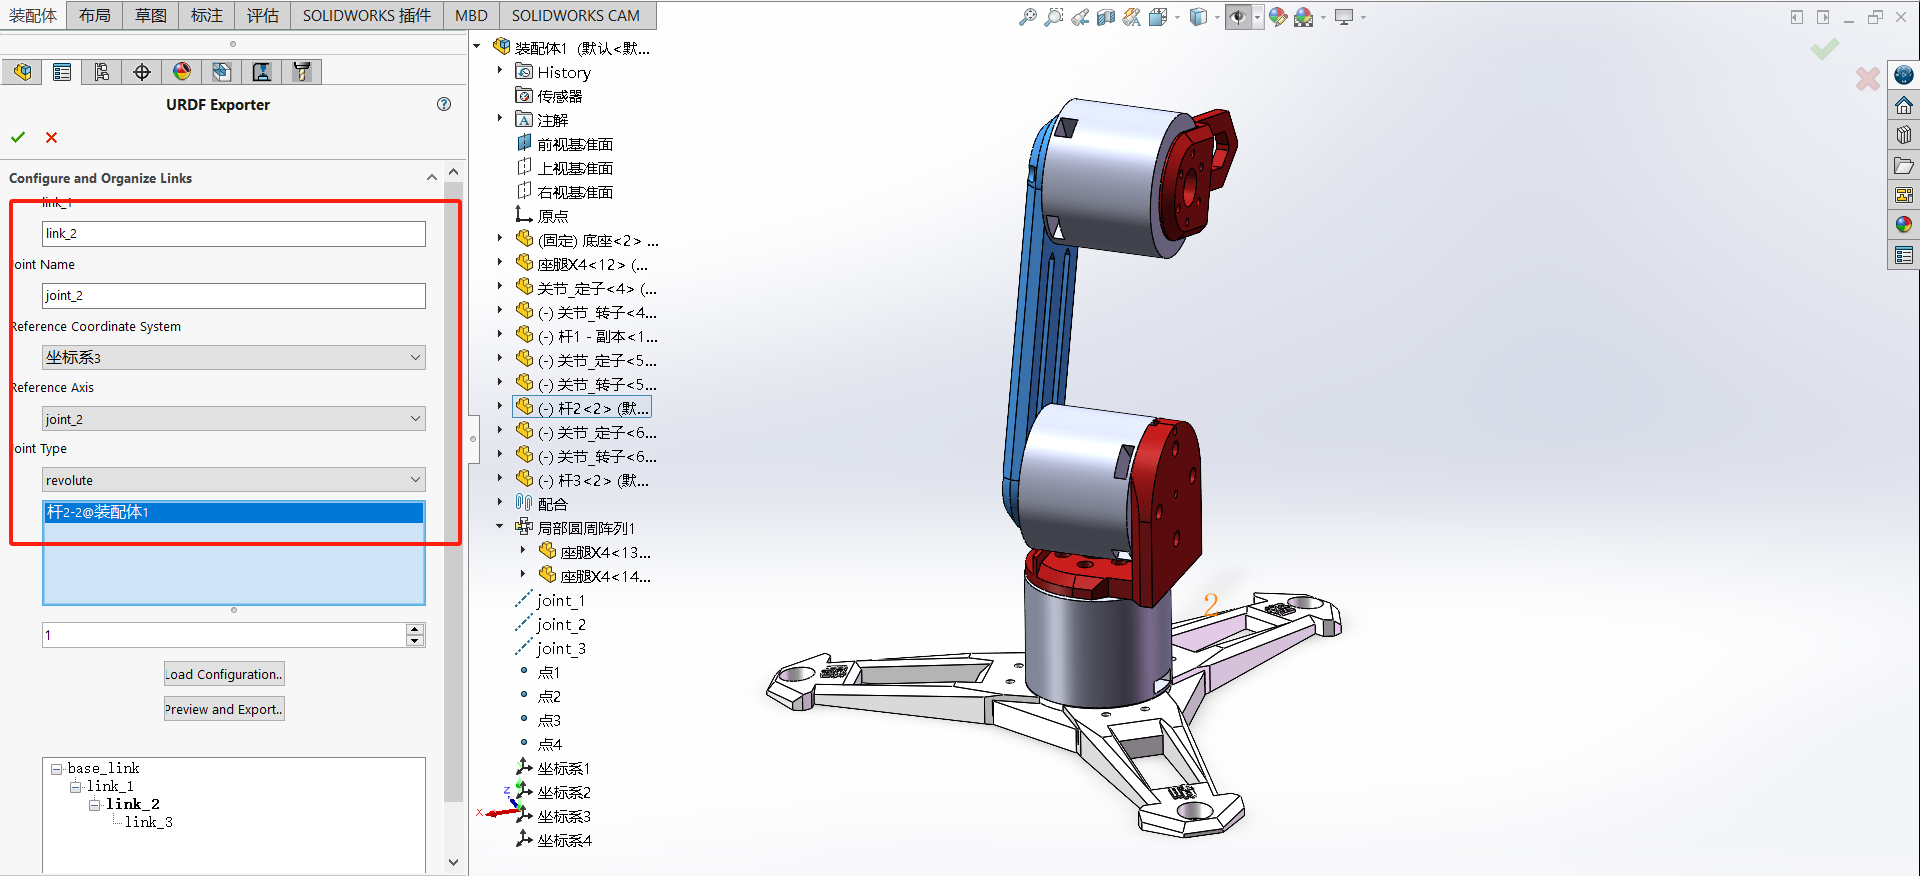Click the Display Style cube icon

(x=1198, y=17)
